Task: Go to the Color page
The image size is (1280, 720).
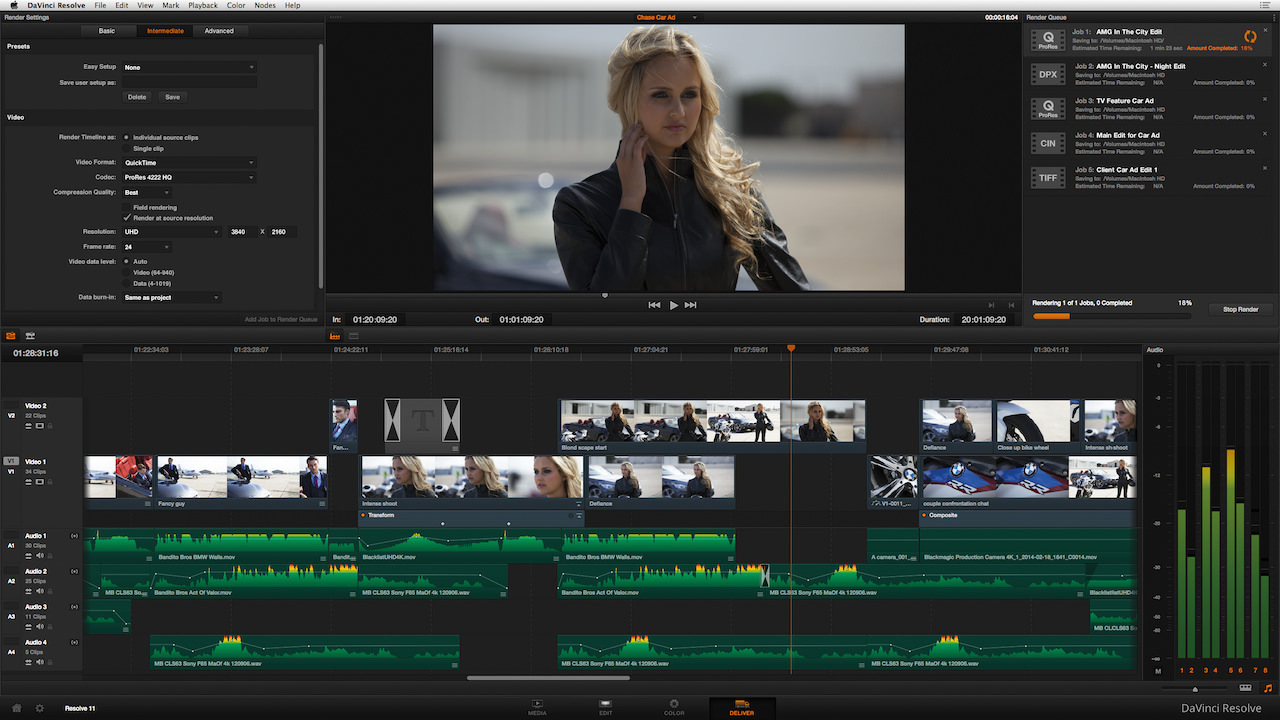Action: pyautogui.click(x=674, y=707)
